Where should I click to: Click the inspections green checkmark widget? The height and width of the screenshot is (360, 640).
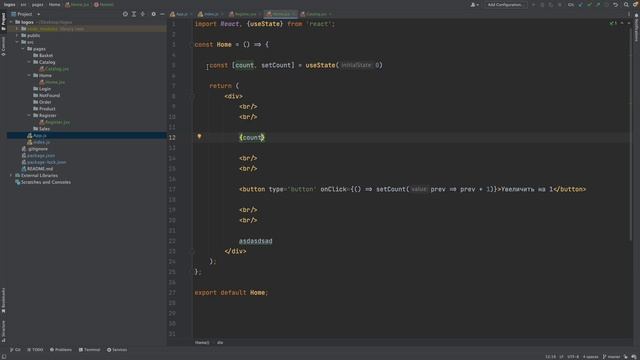[x=613, y=23]
